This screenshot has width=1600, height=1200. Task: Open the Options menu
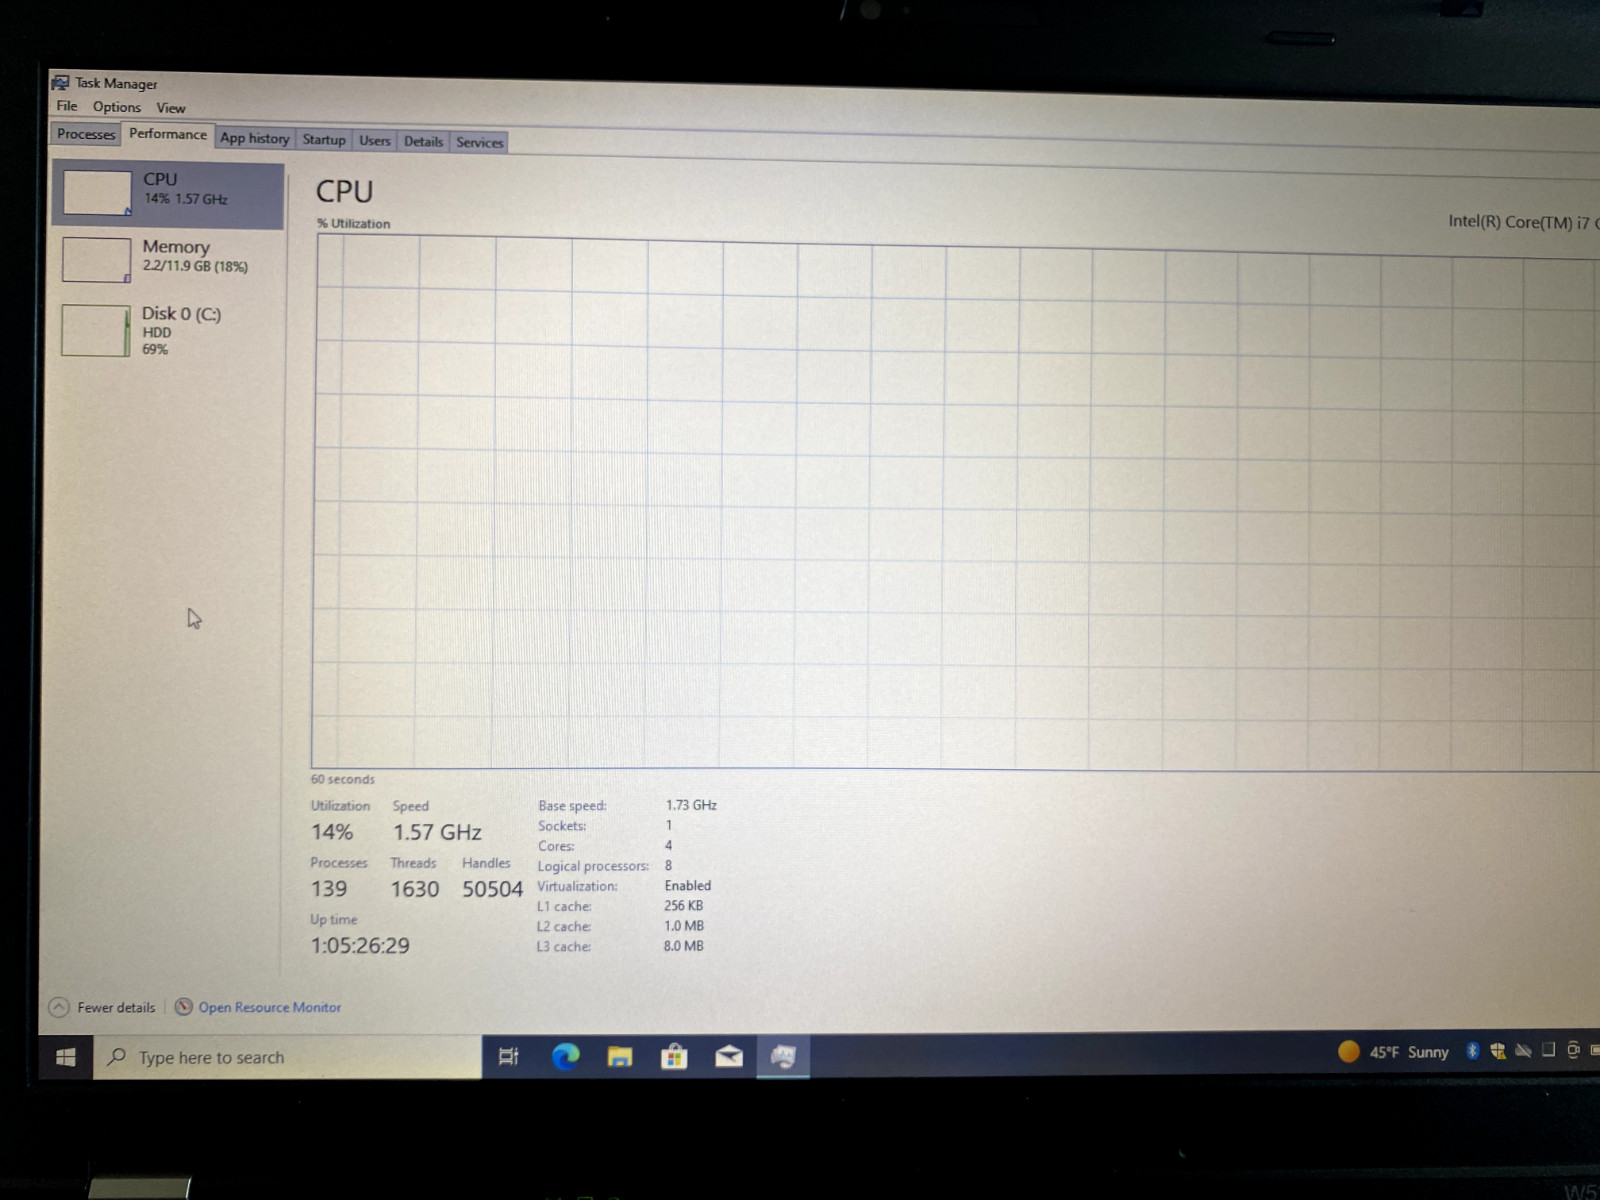tap(117, 107)
